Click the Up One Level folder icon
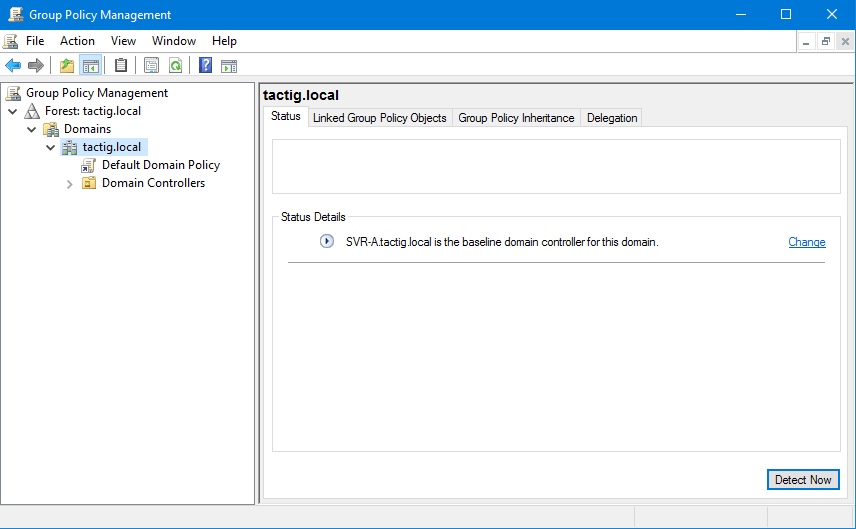856x529 pixels. click(x=67, y=66)
